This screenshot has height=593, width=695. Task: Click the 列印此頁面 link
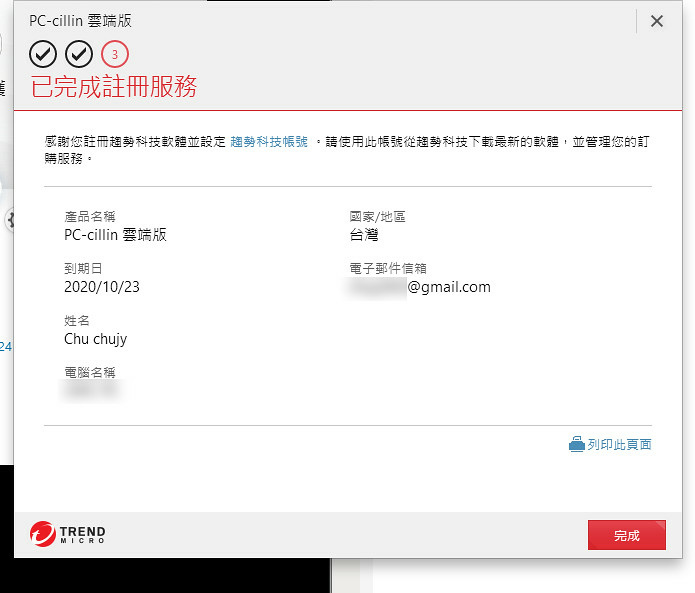pos(619,444)
